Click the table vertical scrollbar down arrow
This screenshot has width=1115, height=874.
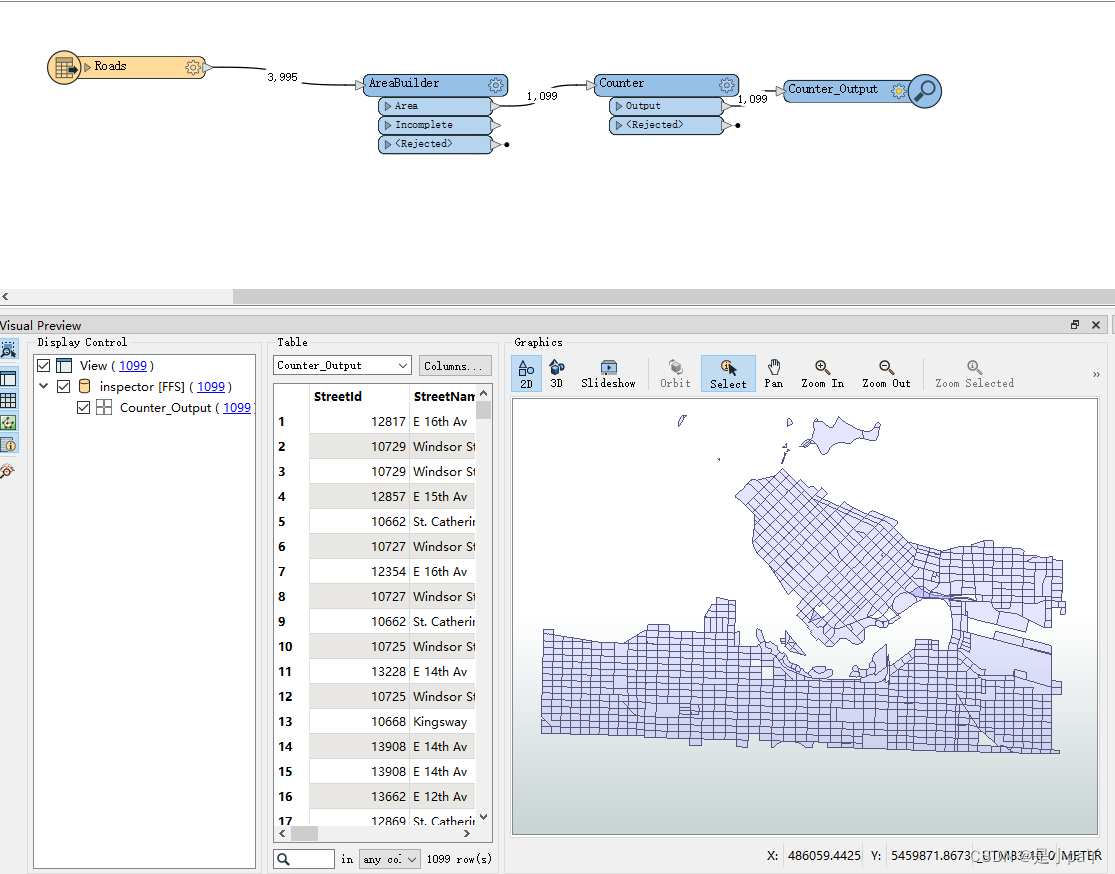pos(484,818)
